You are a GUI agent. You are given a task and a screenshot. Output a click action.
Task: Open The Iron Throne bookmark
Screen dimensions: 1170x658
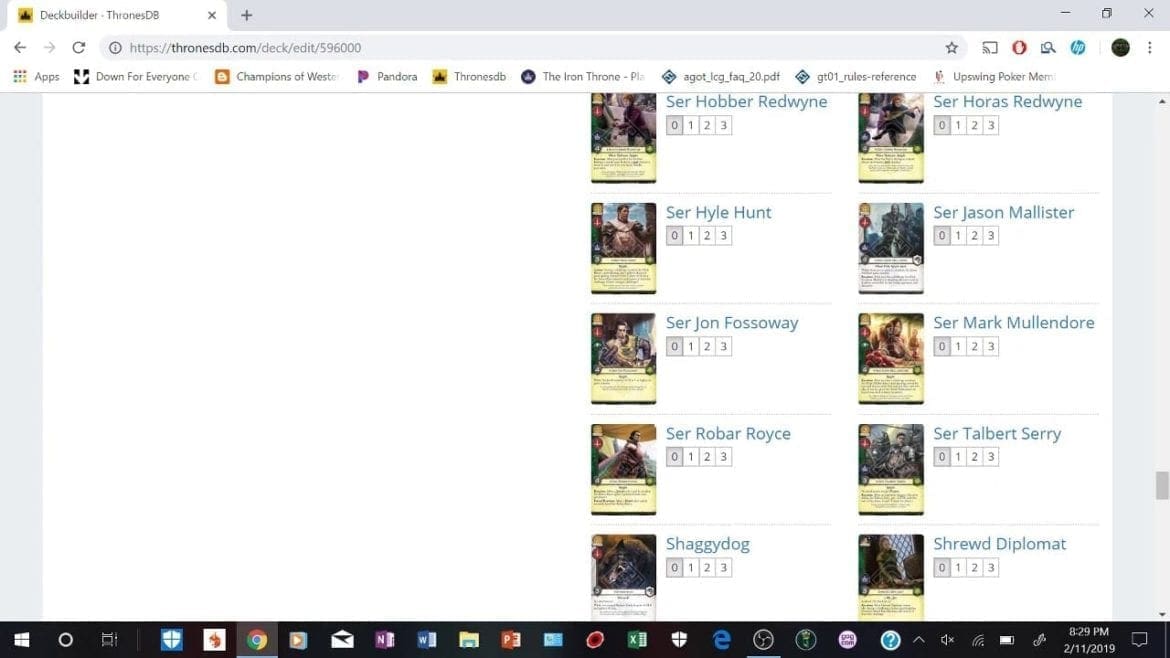583,76
